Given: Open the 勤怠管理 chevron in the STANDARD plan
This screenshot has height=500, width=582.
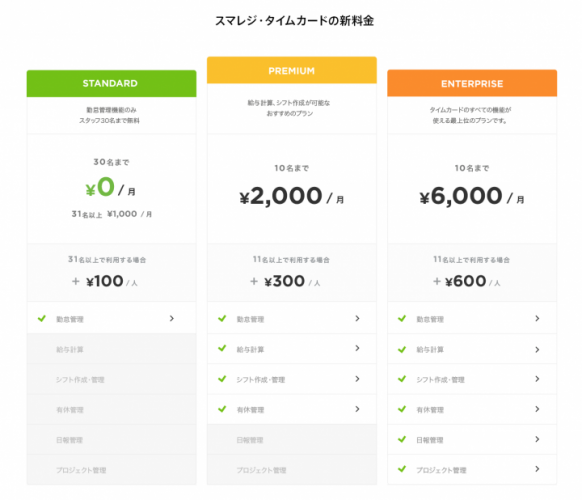Looking at the screenshot, I should [171, 318].
